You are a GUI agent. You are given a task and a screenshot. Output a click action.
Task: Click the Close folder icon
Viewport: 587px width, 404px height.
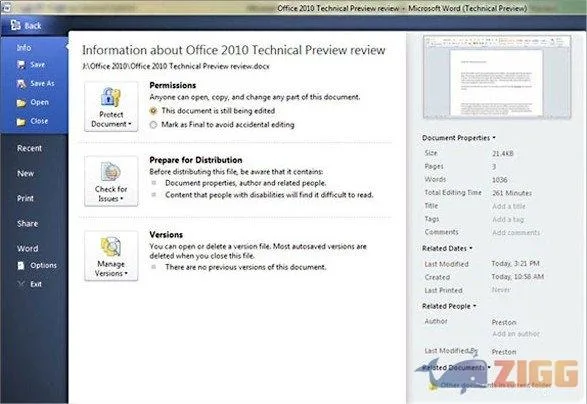point(21,121)
